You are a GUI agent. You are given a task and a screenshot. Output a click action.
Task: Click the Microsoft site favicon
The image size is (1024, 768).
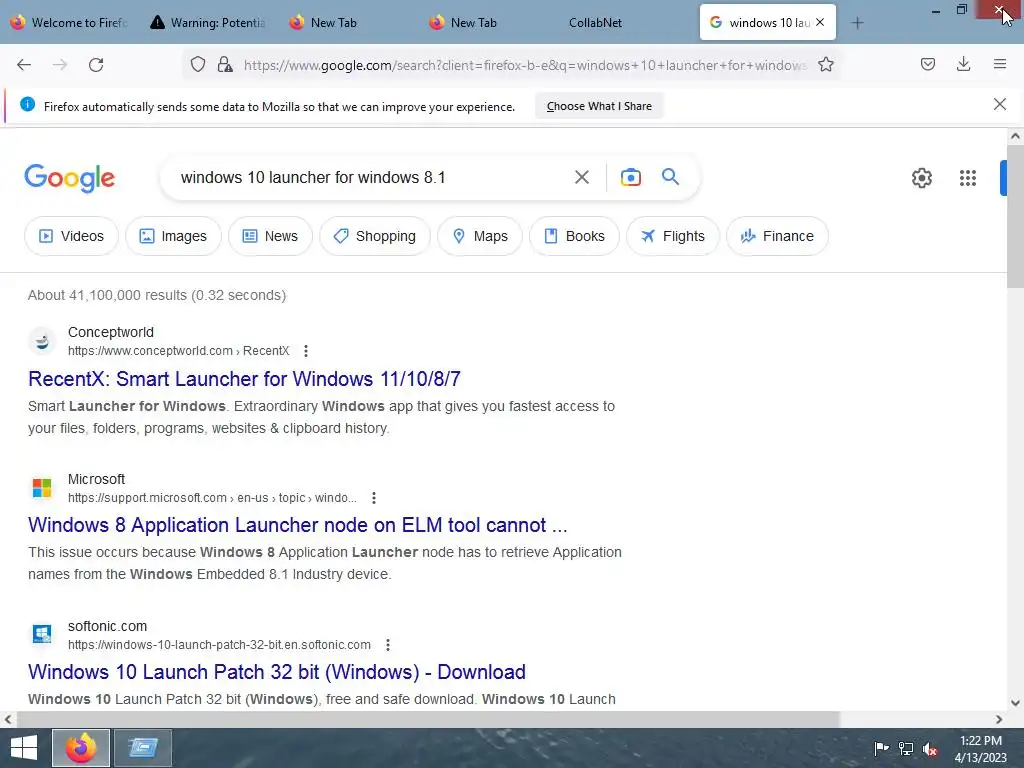[x=42, y=488]
